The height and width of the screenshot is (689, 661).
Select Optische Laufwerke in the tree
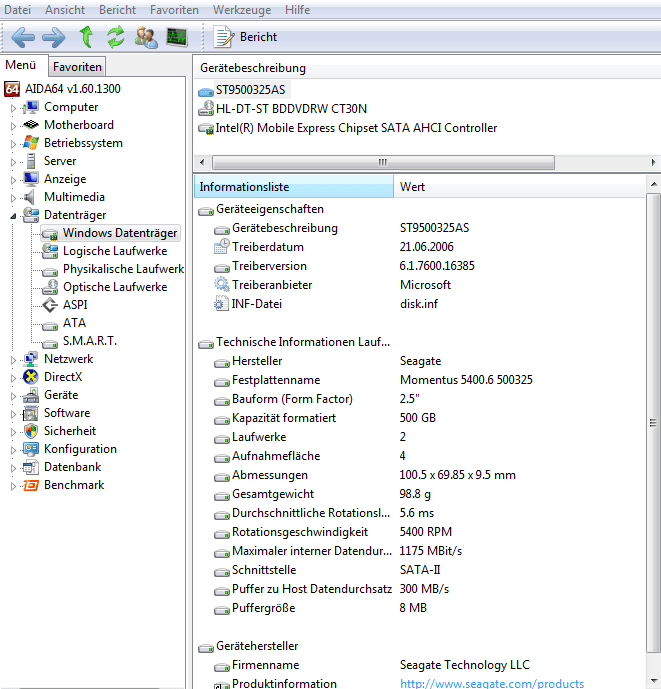pos(115,287)
